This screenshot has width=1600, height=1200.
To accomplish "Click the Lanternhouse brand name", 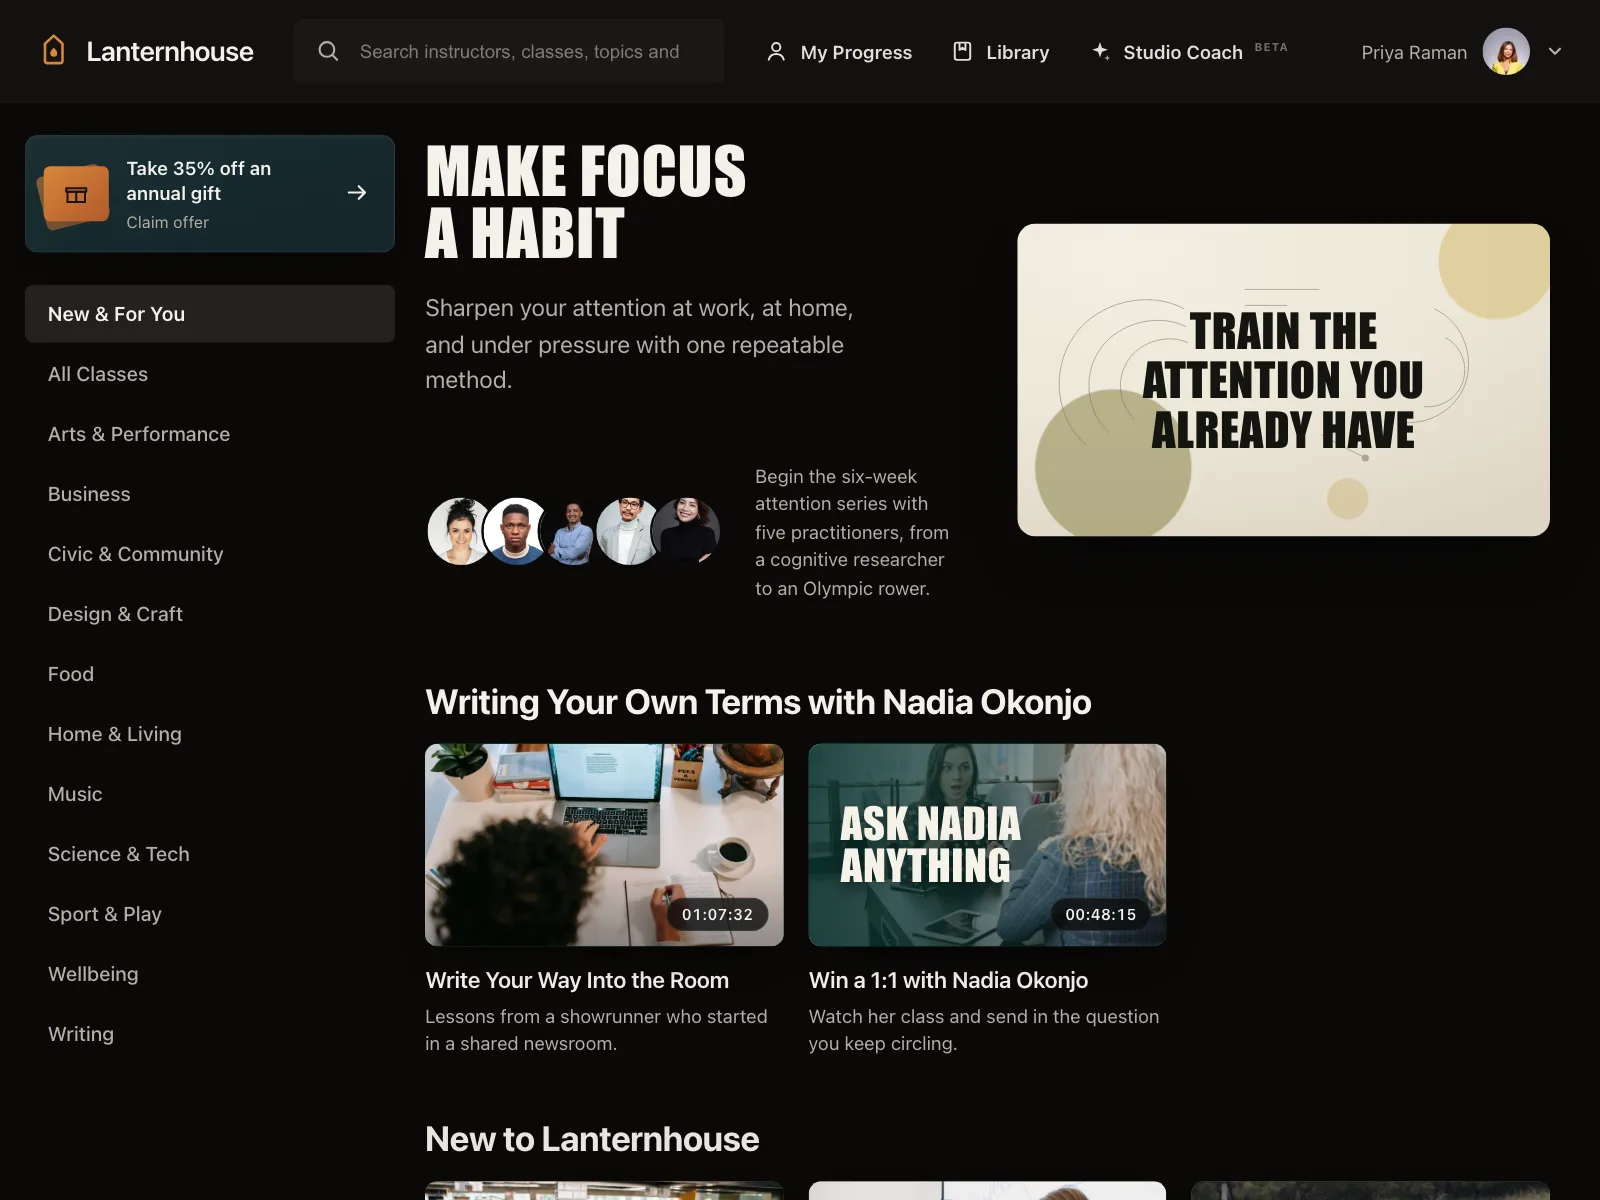I will click(x=170, y=52).
